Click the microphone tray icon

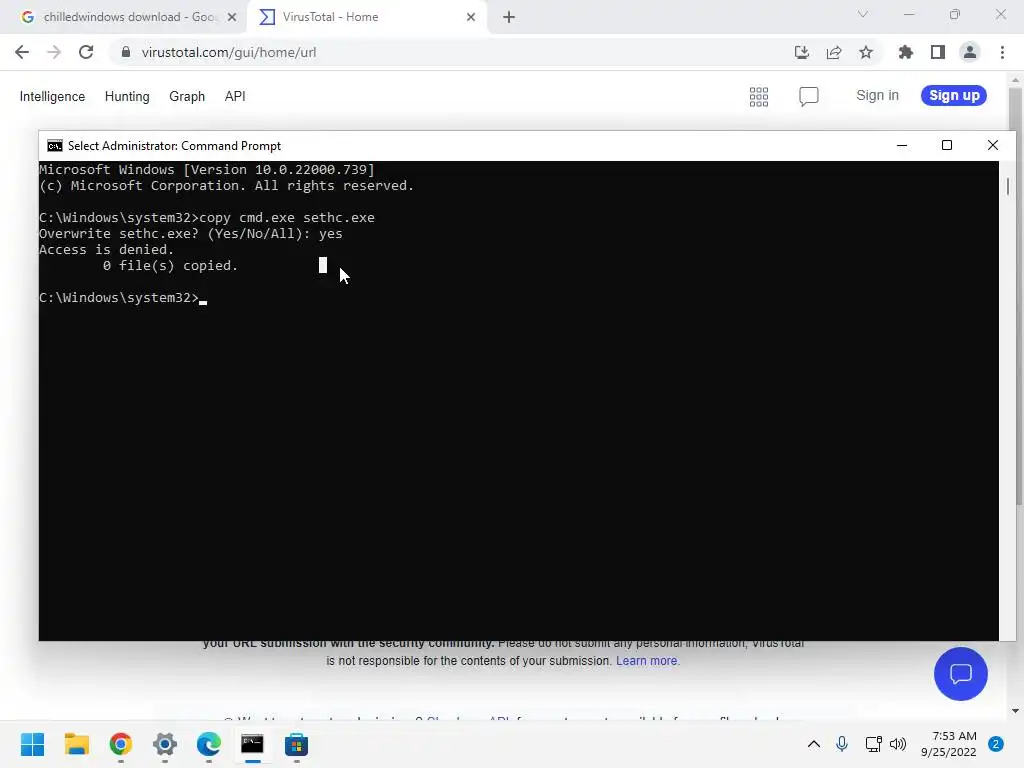[842, 744]
